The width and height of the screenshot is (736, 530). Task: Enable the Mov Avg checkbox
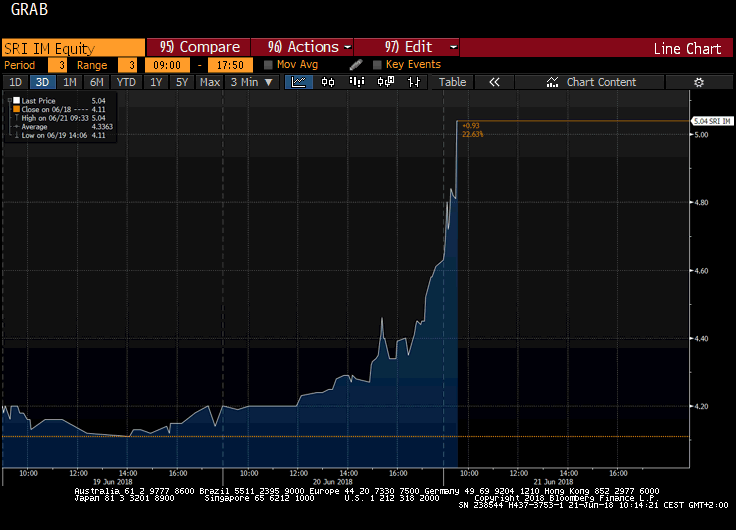(x=269, y=65)
